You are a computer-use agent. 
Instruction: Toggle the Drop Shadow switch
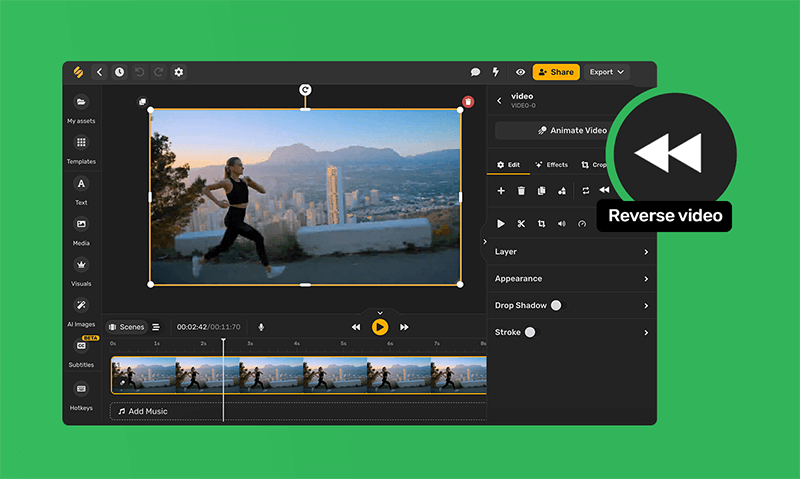point(557,306)
